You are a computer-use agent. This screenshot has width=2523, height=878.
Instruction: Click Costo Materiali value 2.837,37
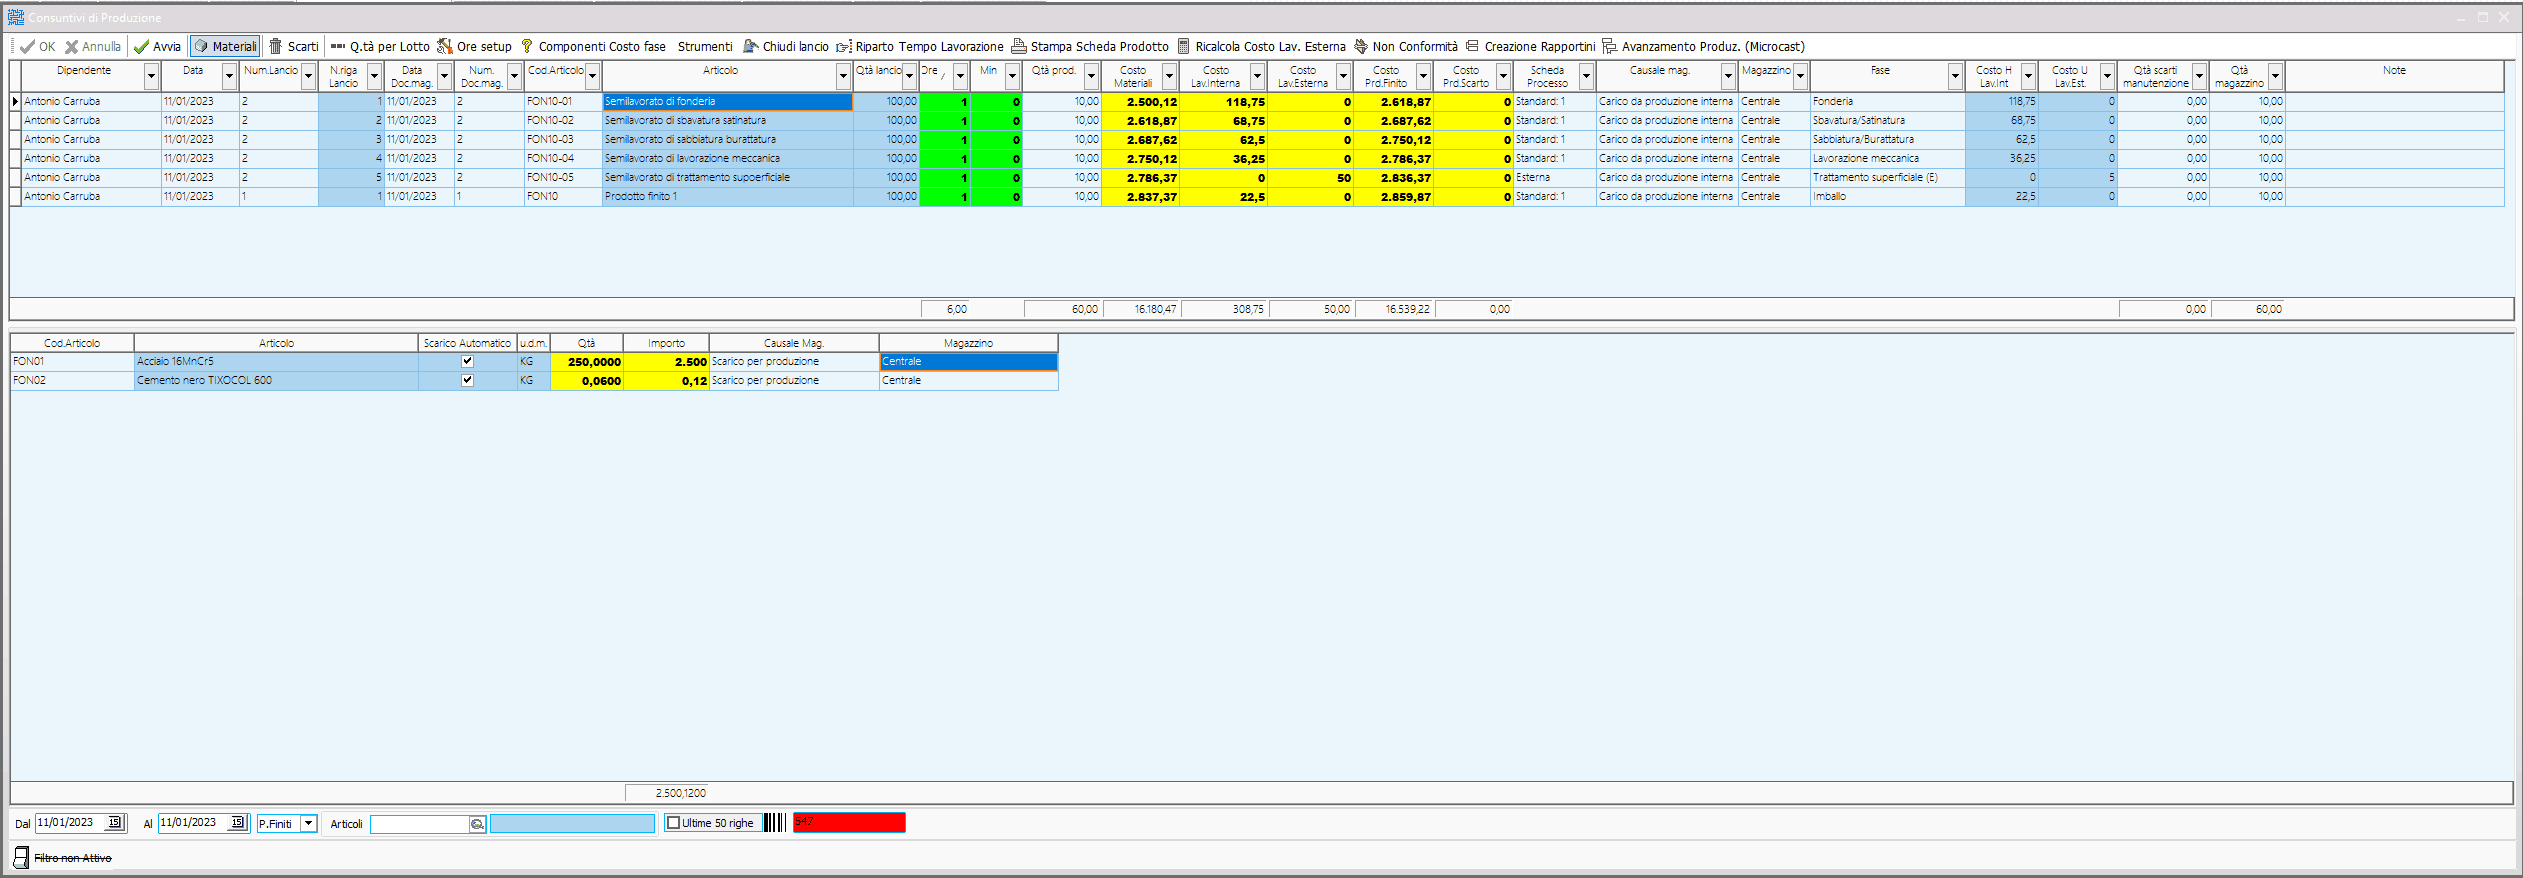[1140, 197]
